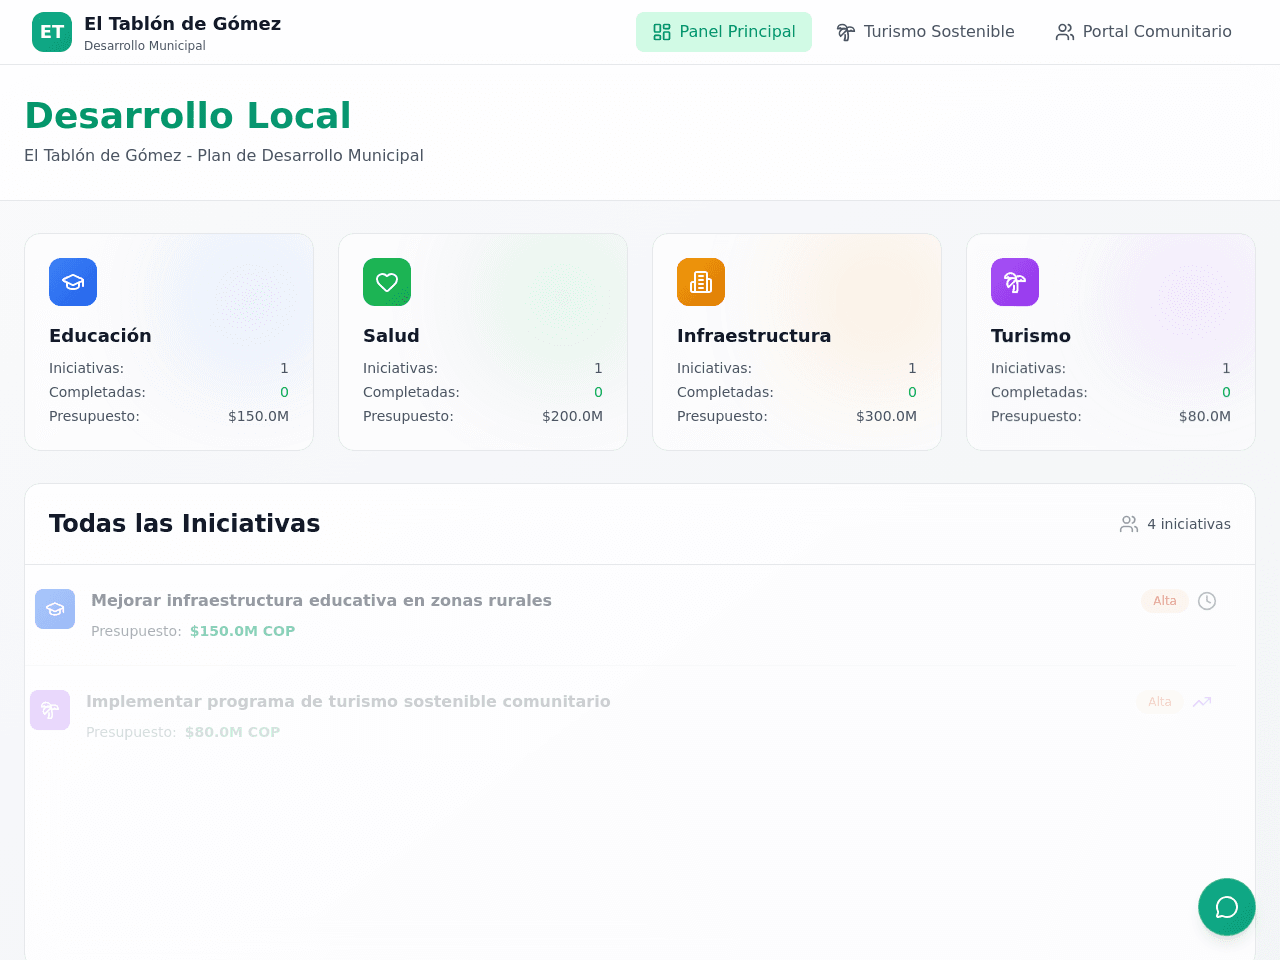Click the $80.0M COP amount
The height and width of the screenshot is (960, 1280).
tap(232, 732)
